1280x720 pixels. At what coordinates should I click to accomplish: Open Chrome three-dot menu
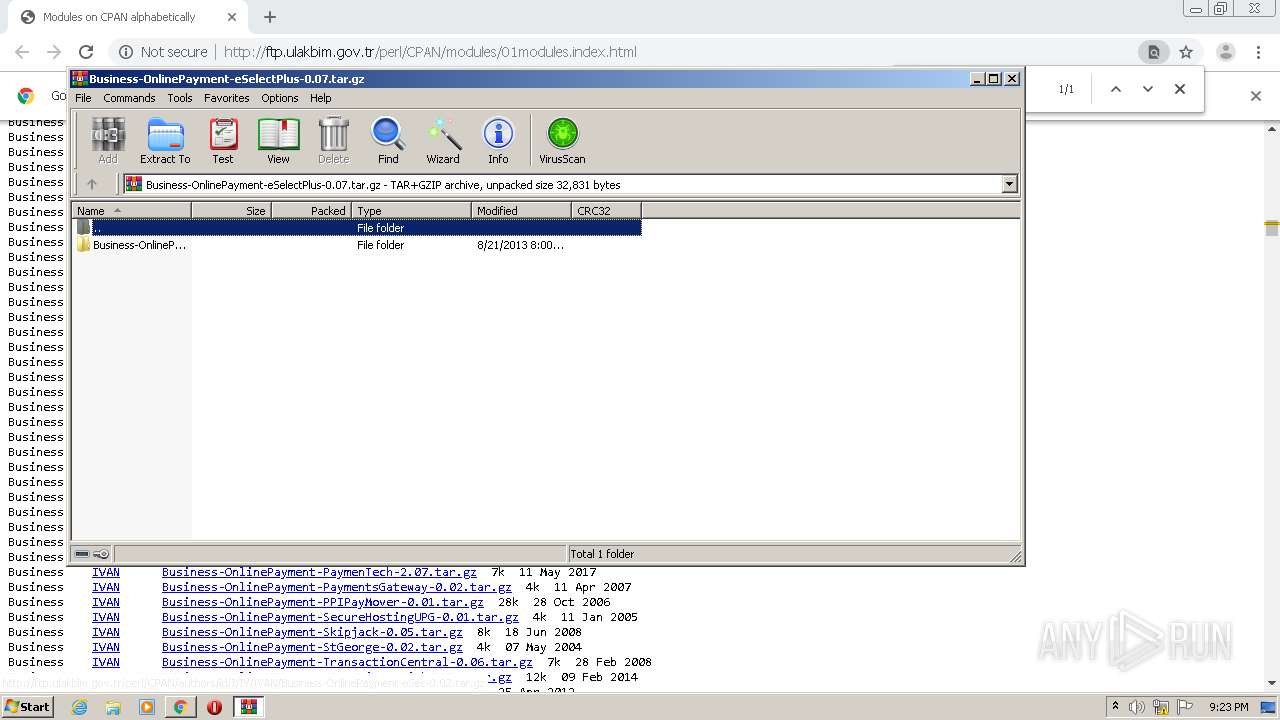coord(1258,52)
